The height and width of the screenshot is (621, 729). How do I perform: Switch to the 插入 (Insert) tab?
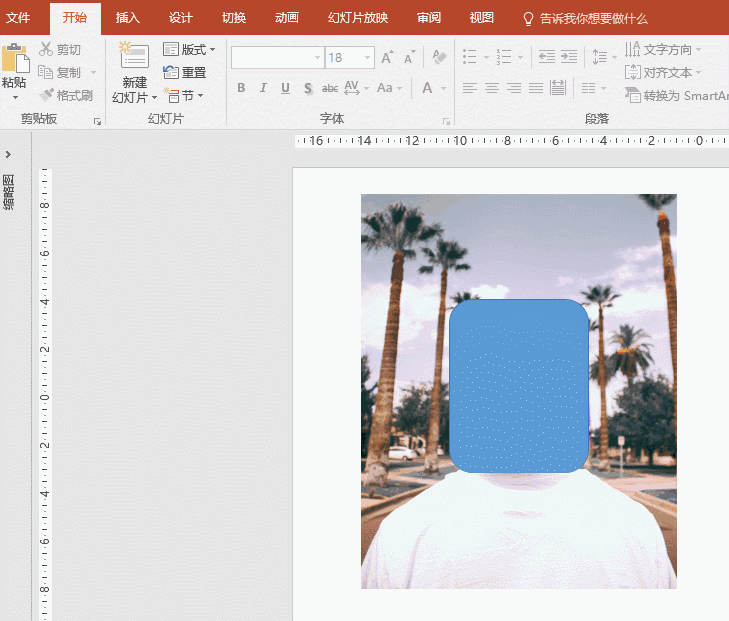(x=128, y=18)
